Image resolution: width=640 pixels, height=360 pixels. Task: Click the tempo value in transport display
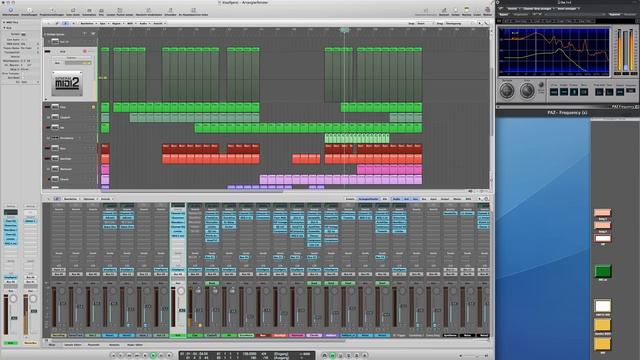tap(249, 353)
